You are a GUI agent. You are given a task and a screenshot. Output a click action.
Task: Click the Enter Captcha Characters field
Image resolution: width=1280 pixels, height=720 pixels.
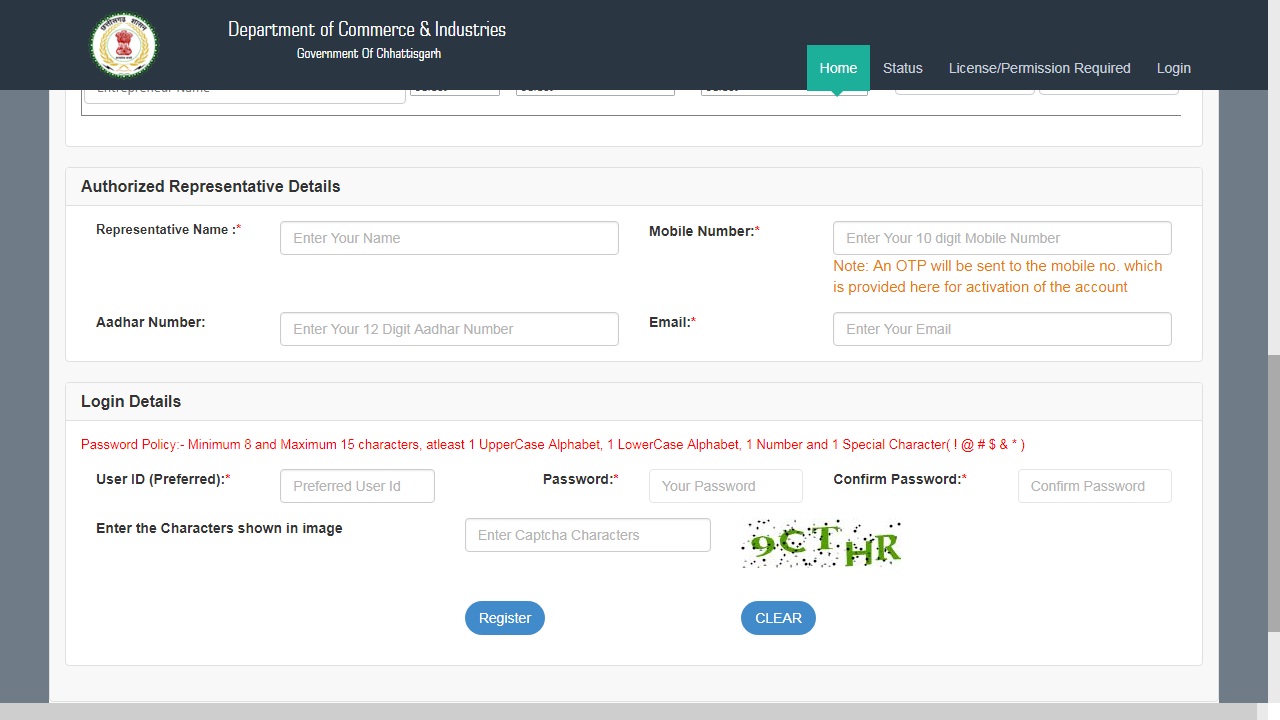587,535
